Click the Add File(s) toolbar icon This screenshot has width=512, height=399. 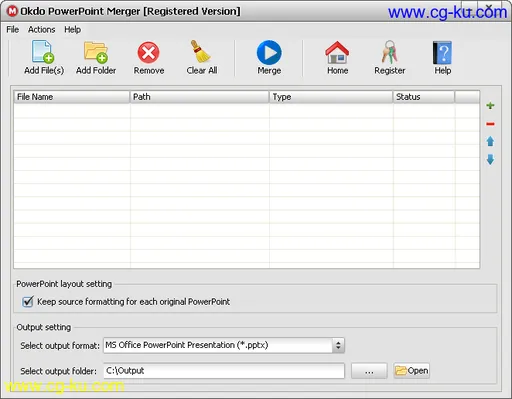(43, 52)
